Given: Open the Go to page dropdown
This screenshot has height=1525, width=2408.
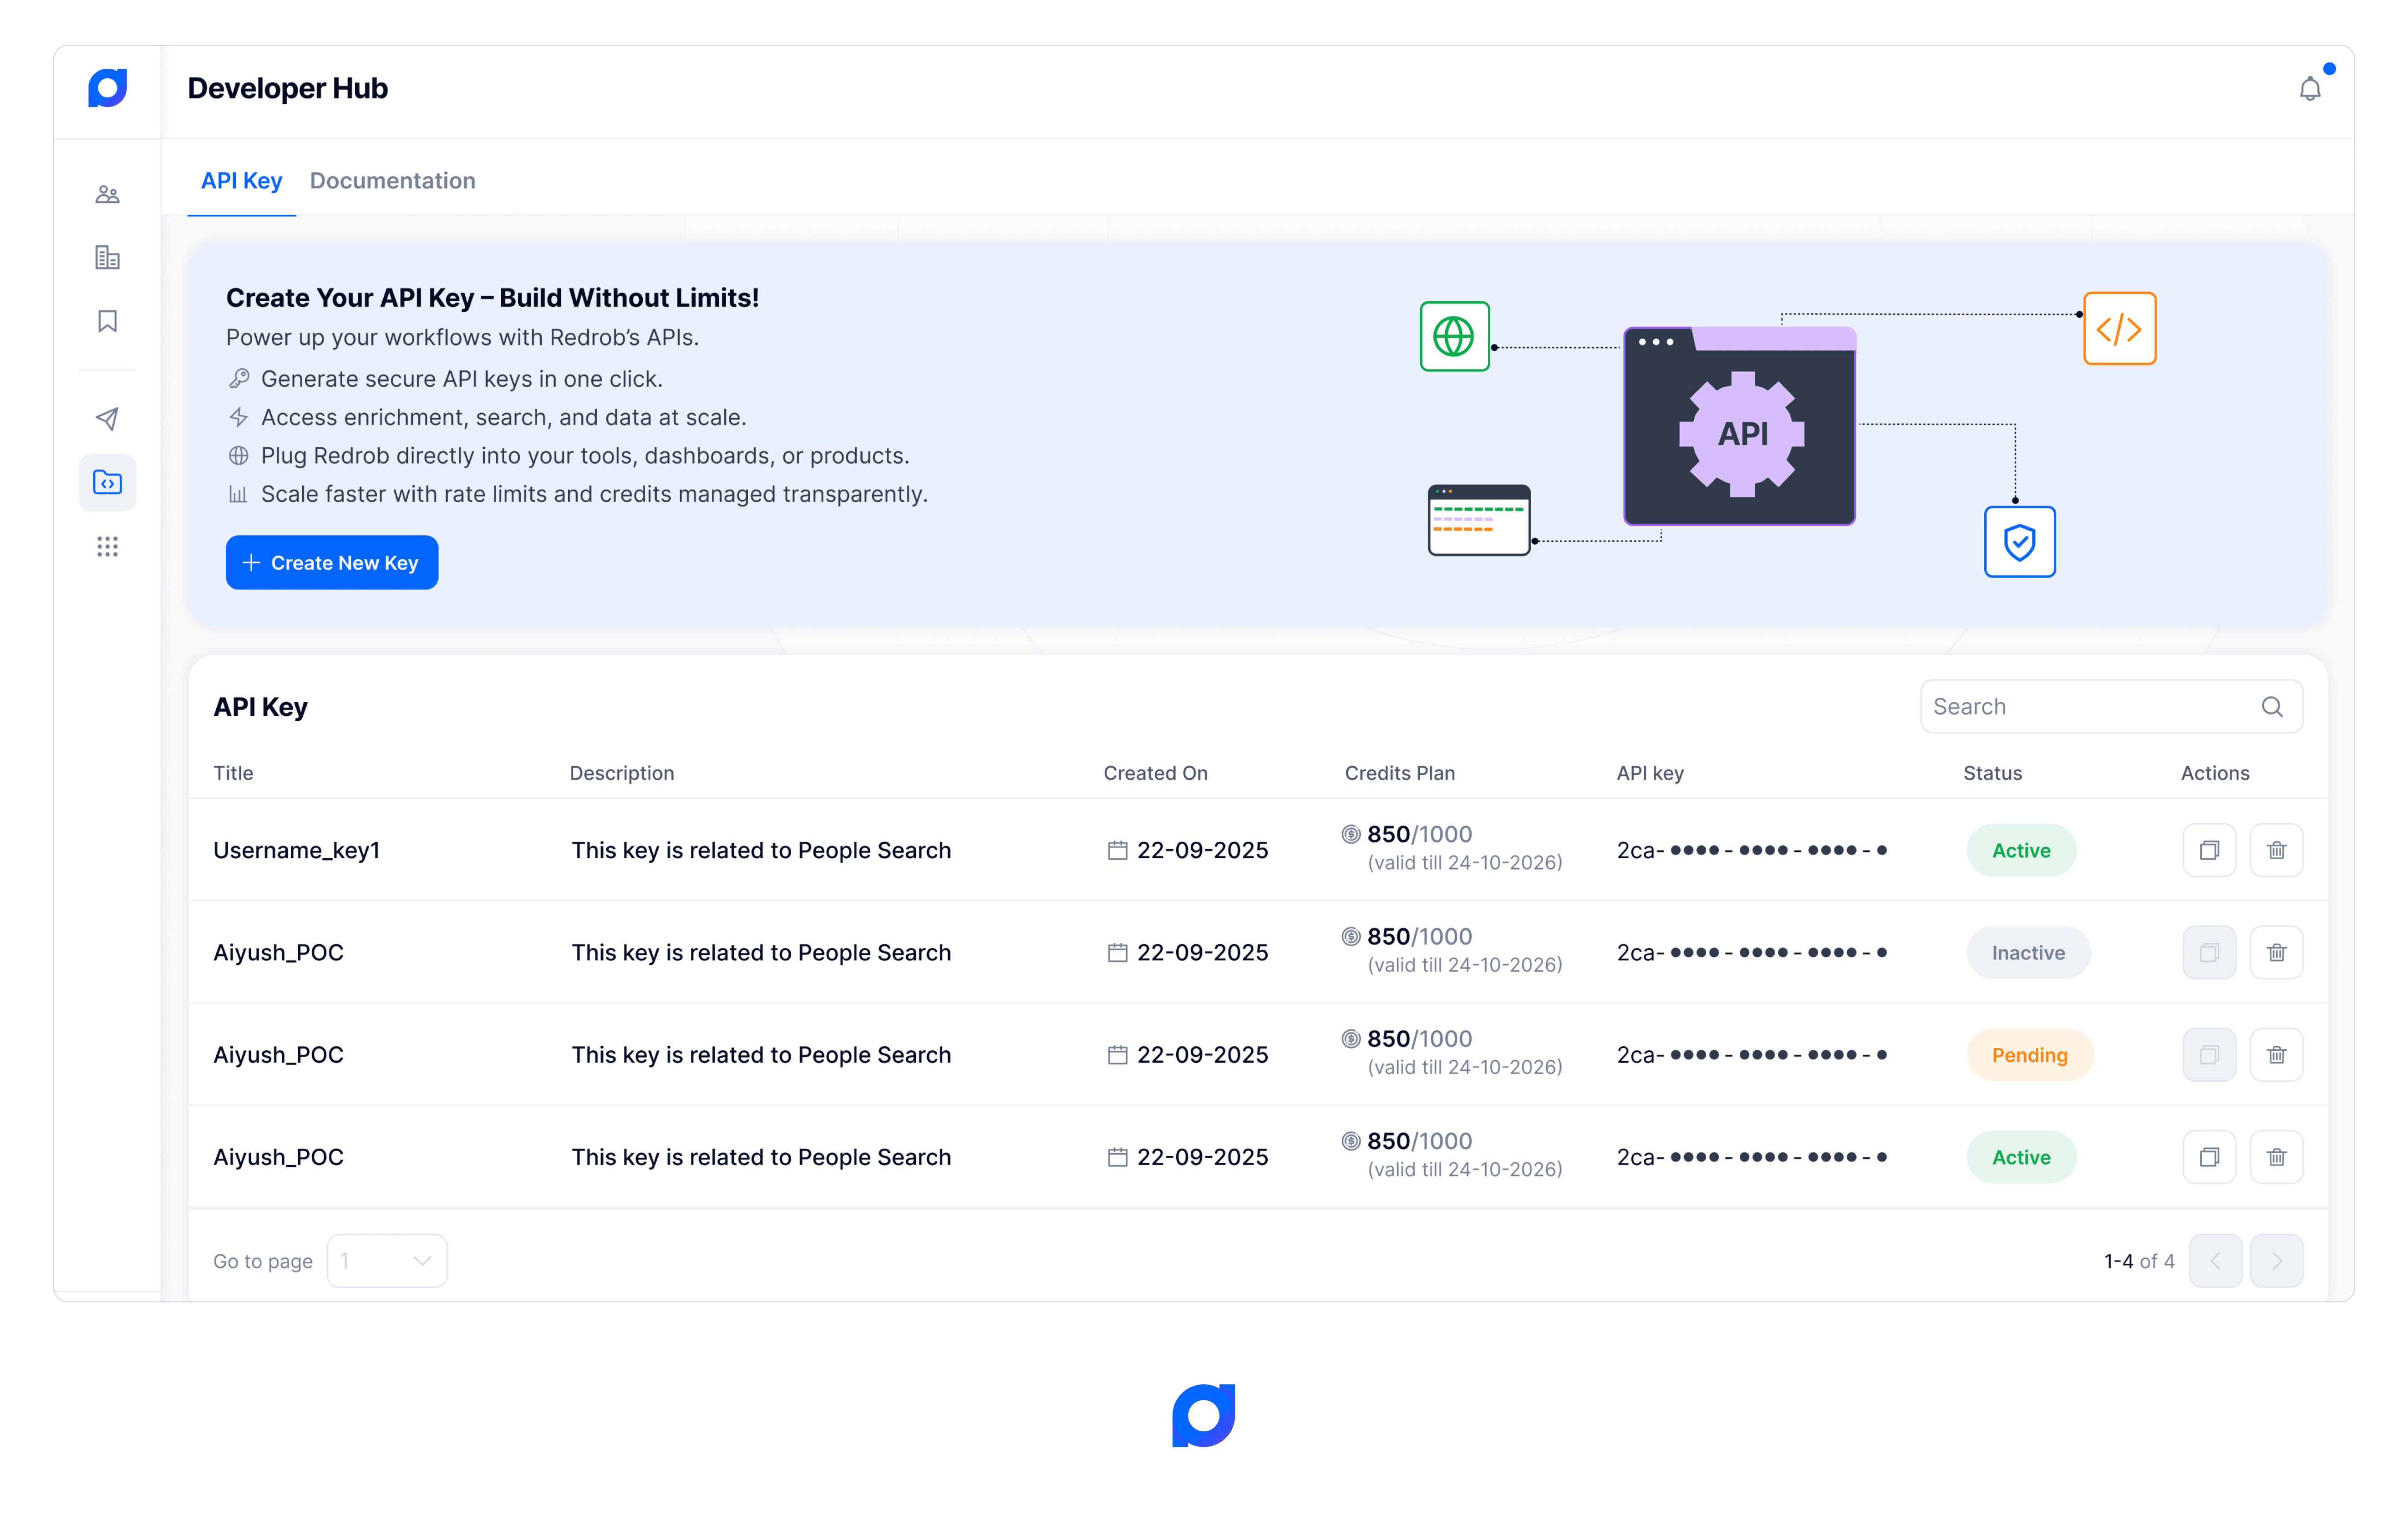Looking at the screenshot, I should click(388, 1260).
